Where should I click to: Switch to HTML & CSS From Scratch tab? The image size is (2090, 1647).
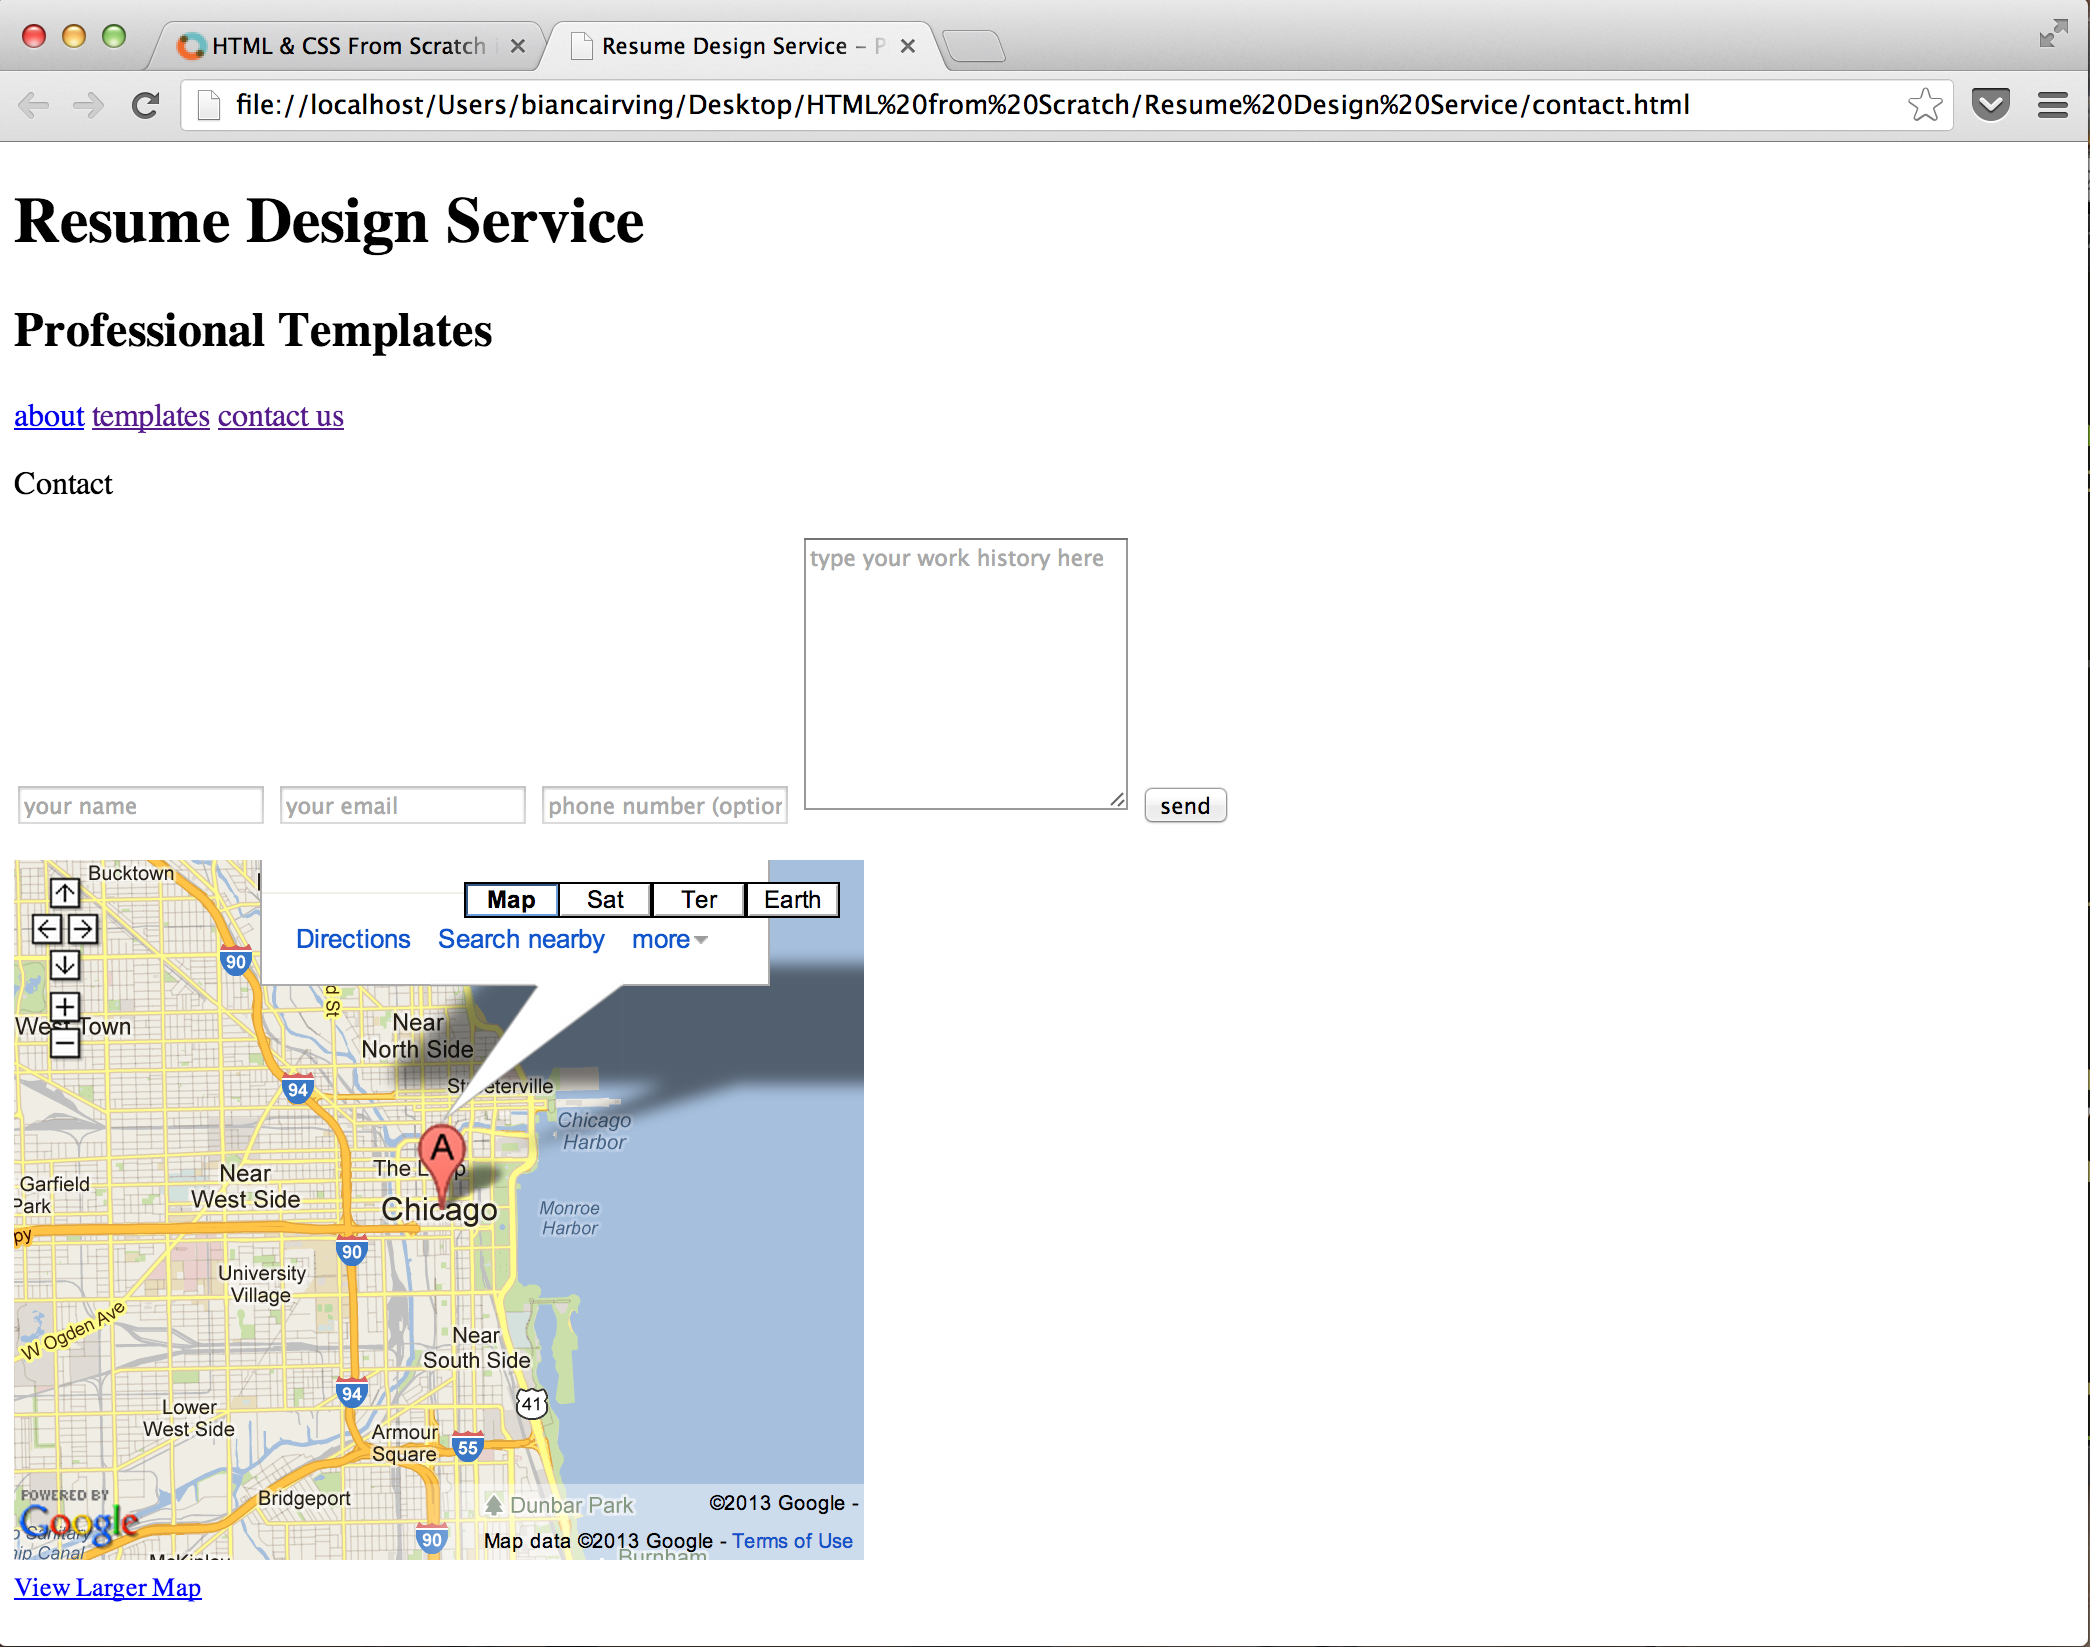coord(348,46)
